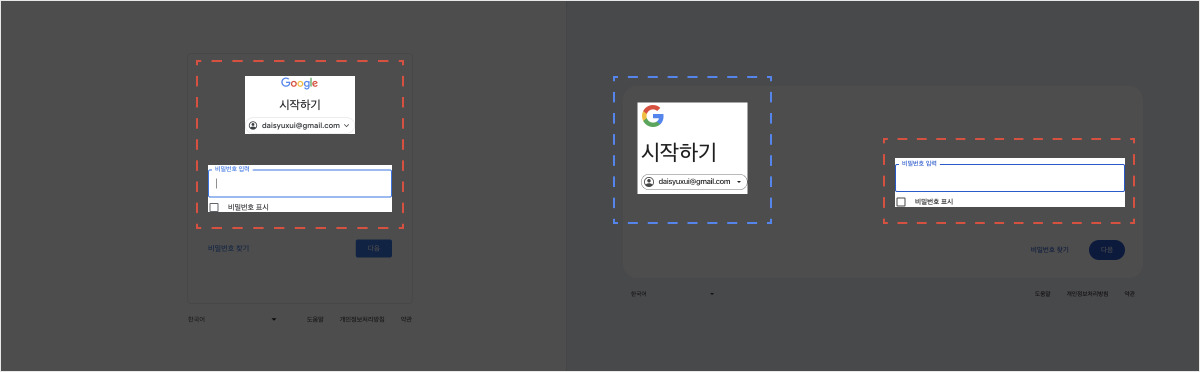This screenshot has width=1200, height=372.
Task: Click large 시작하기 heading in wide card
Action: [678, 153]
